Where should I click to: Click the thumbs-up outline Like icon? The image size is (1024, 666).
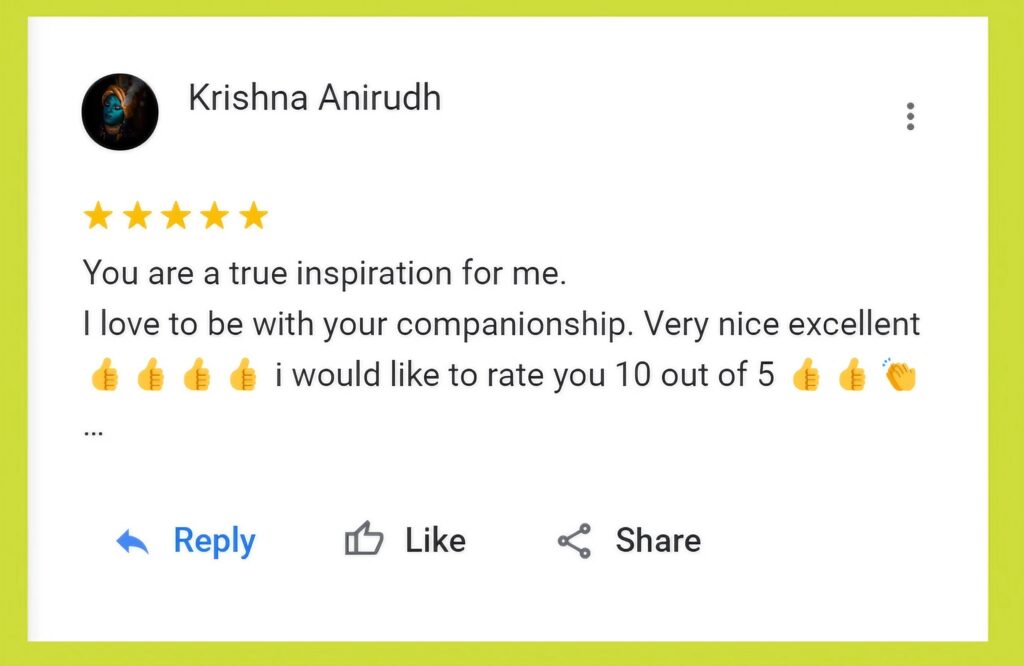coord(364,541)
